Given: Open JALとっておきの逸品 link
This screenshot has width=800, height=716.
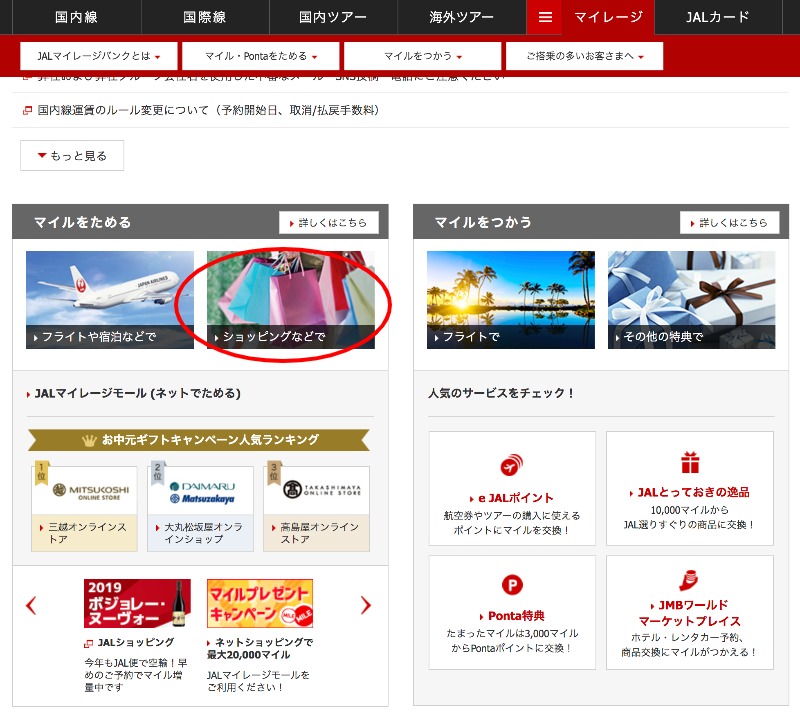Looking at the screenshot, I should point(693,492).
